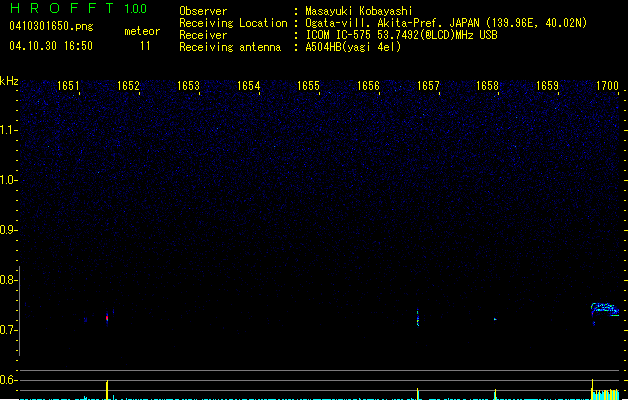
Task: Click the long green echo near 1700
Action: [x=605, y=309]
